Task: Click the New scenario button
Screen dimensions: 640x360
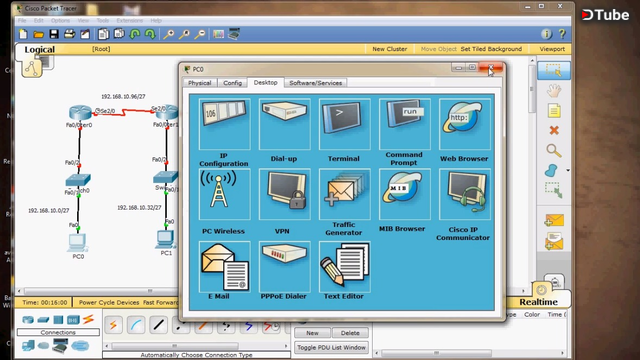Action: click(x=312, y=333)
